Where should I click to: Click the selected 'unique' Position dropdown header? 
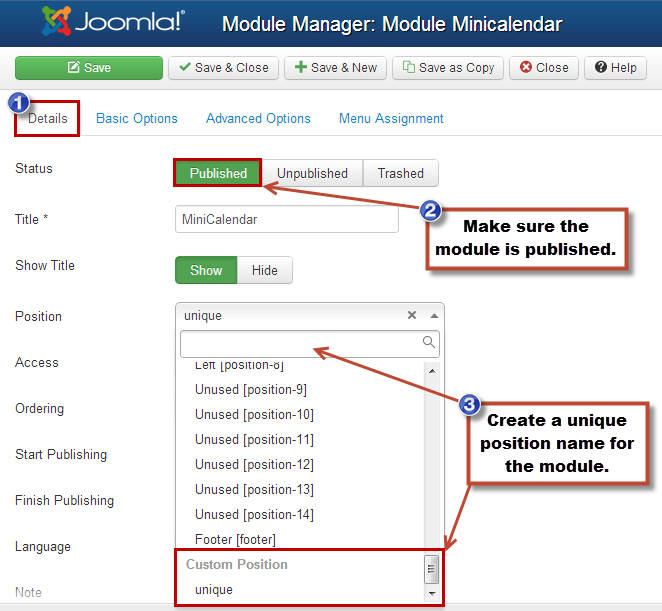click(x=310, y=316)
